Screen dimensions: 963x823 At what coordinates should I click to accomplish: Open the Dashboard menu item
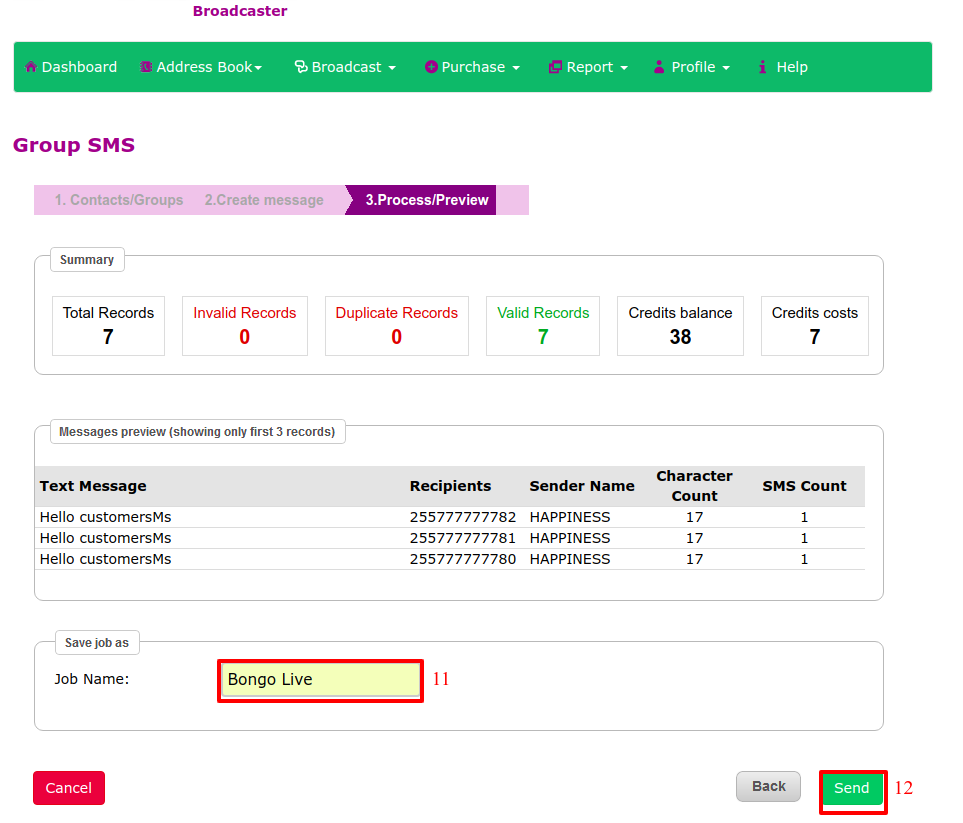tap(71, 67)
